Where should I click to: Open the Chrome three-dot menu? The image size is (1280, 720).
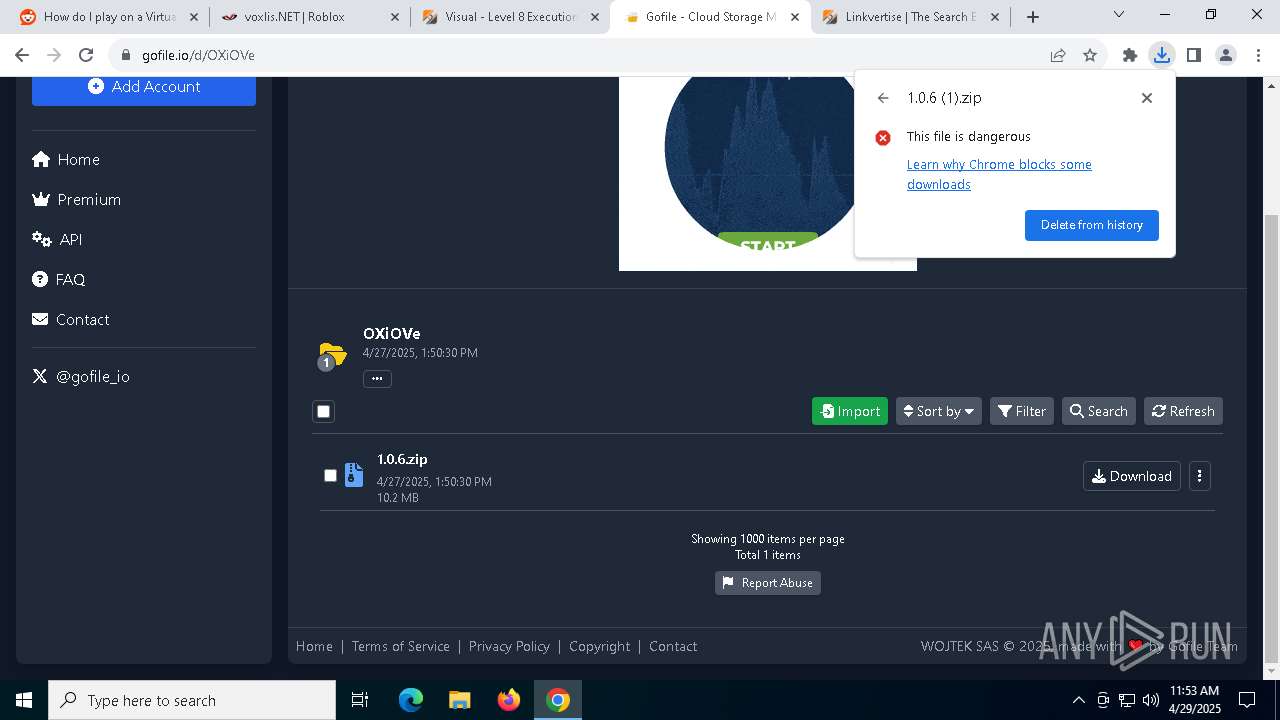click(x=1258, y=56)
